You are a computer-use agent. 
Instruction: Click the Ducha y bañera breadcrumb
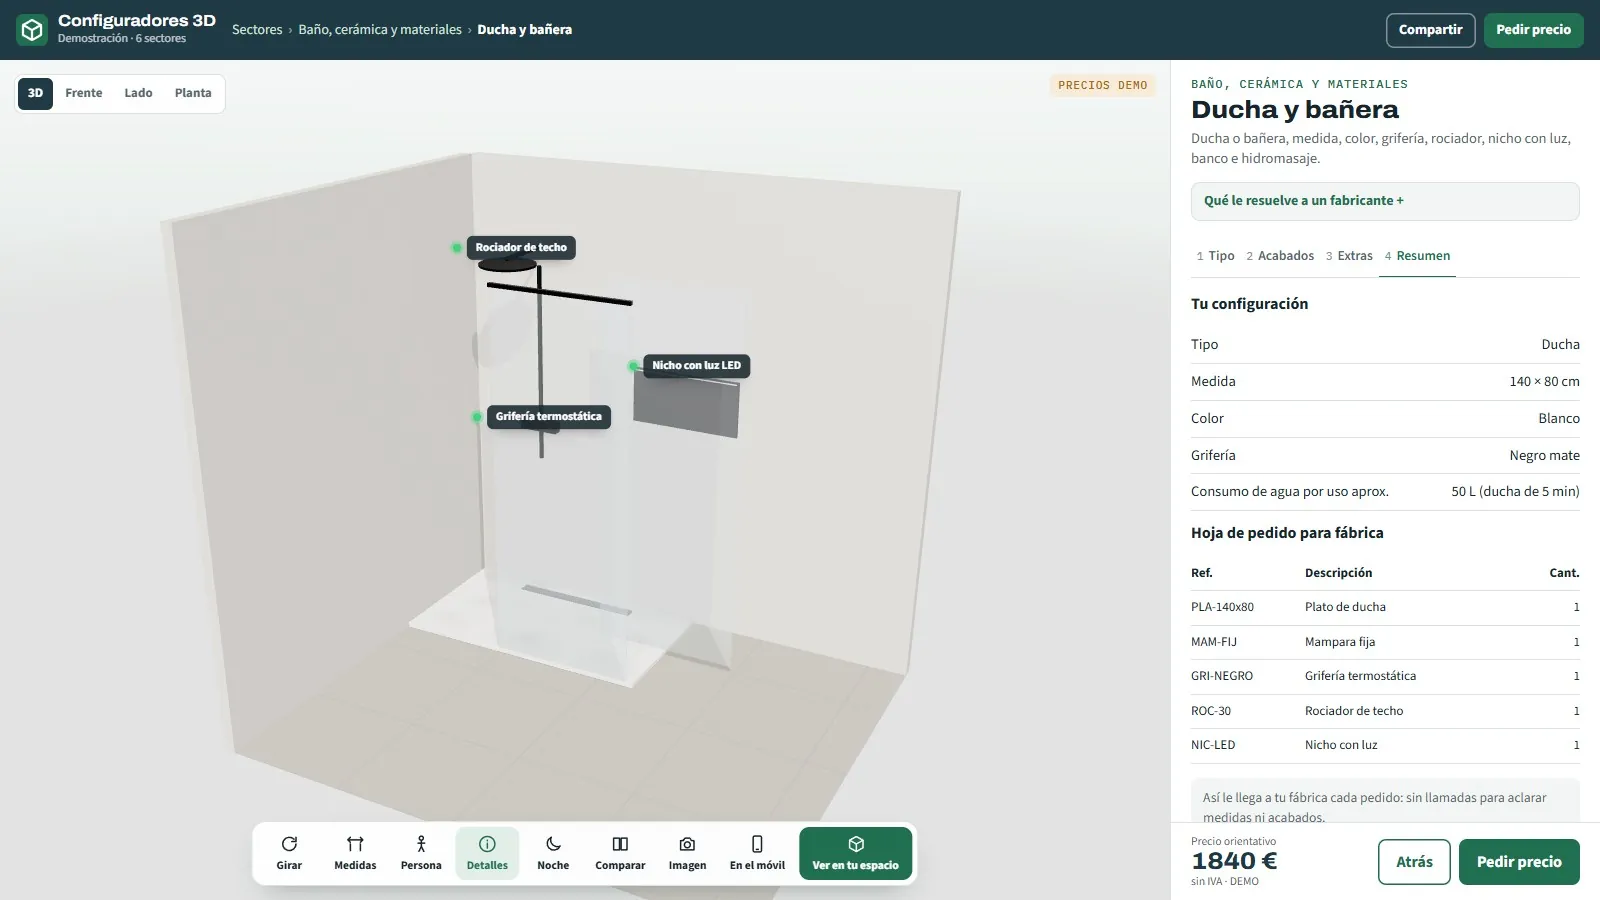point(524,30)
